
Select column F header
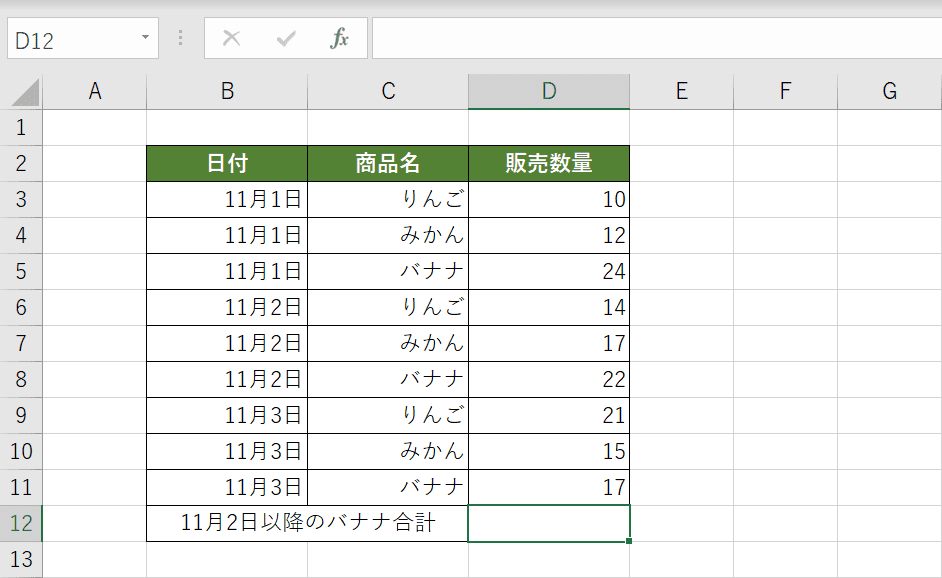pos(785,91)
